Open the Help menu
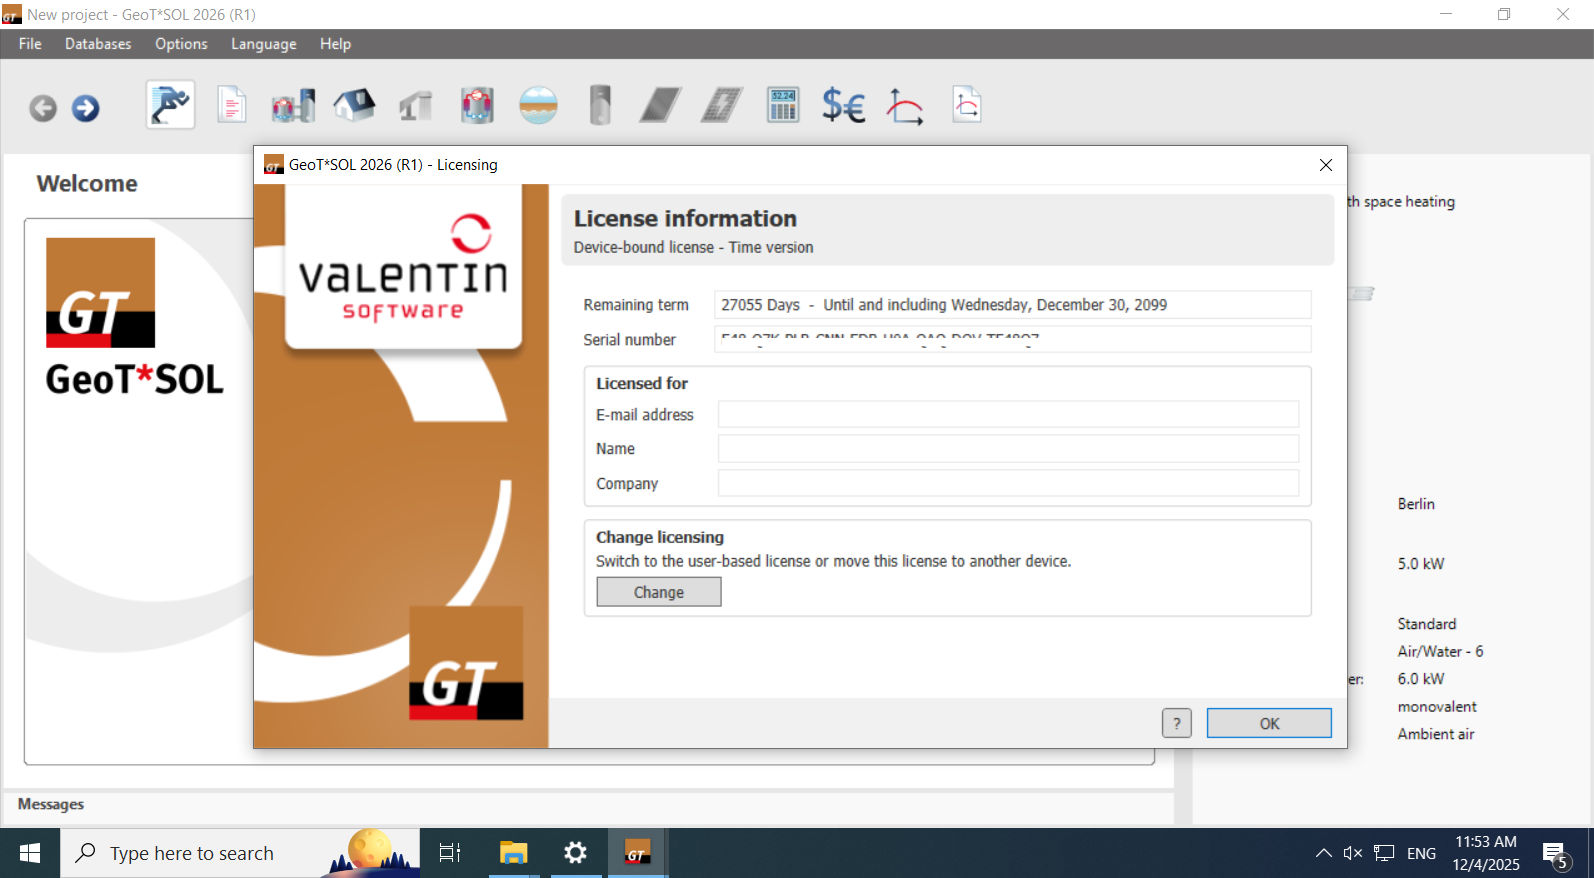Viewport: 1594px width, 878px height. [335, 44]
